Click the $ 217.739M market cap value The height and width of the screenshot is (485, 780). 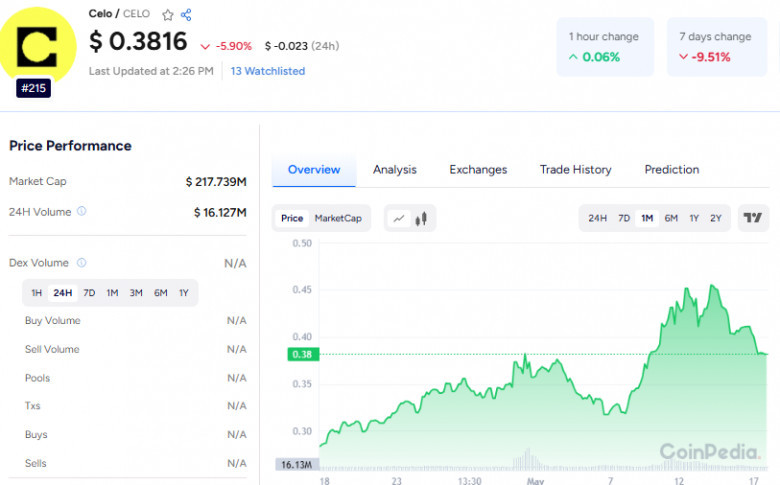pyautogui.click(x=216, y=182)
